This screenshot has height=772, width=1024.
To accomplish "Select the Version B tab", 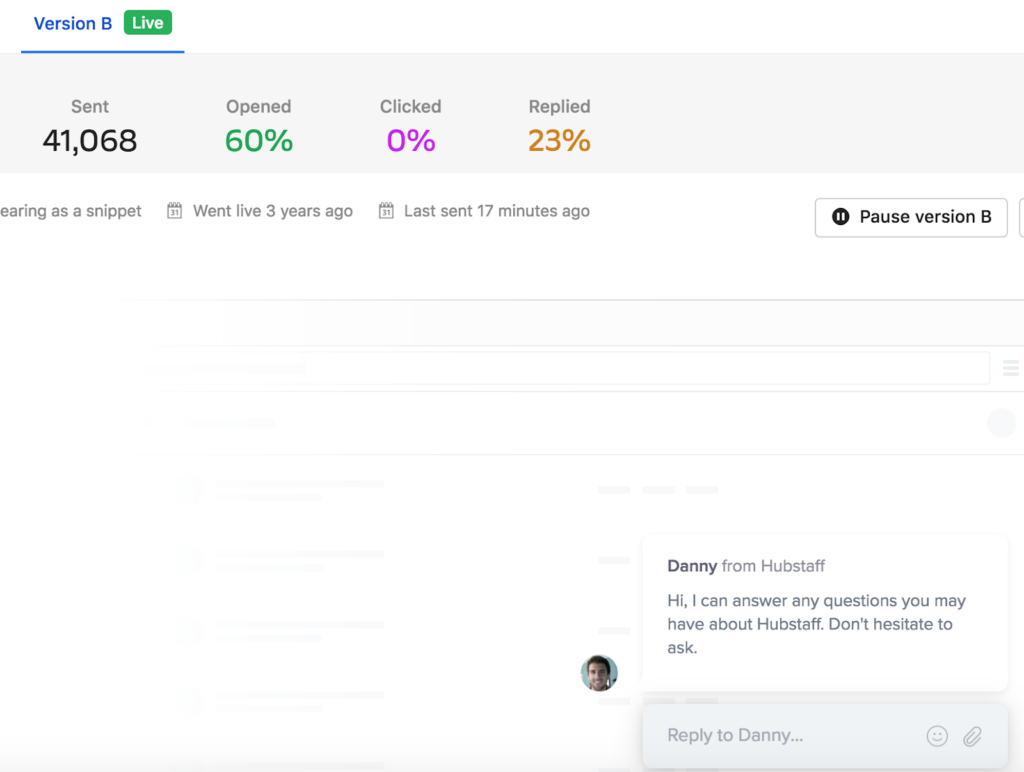I will pyautogui.click(x=72, y=24).
